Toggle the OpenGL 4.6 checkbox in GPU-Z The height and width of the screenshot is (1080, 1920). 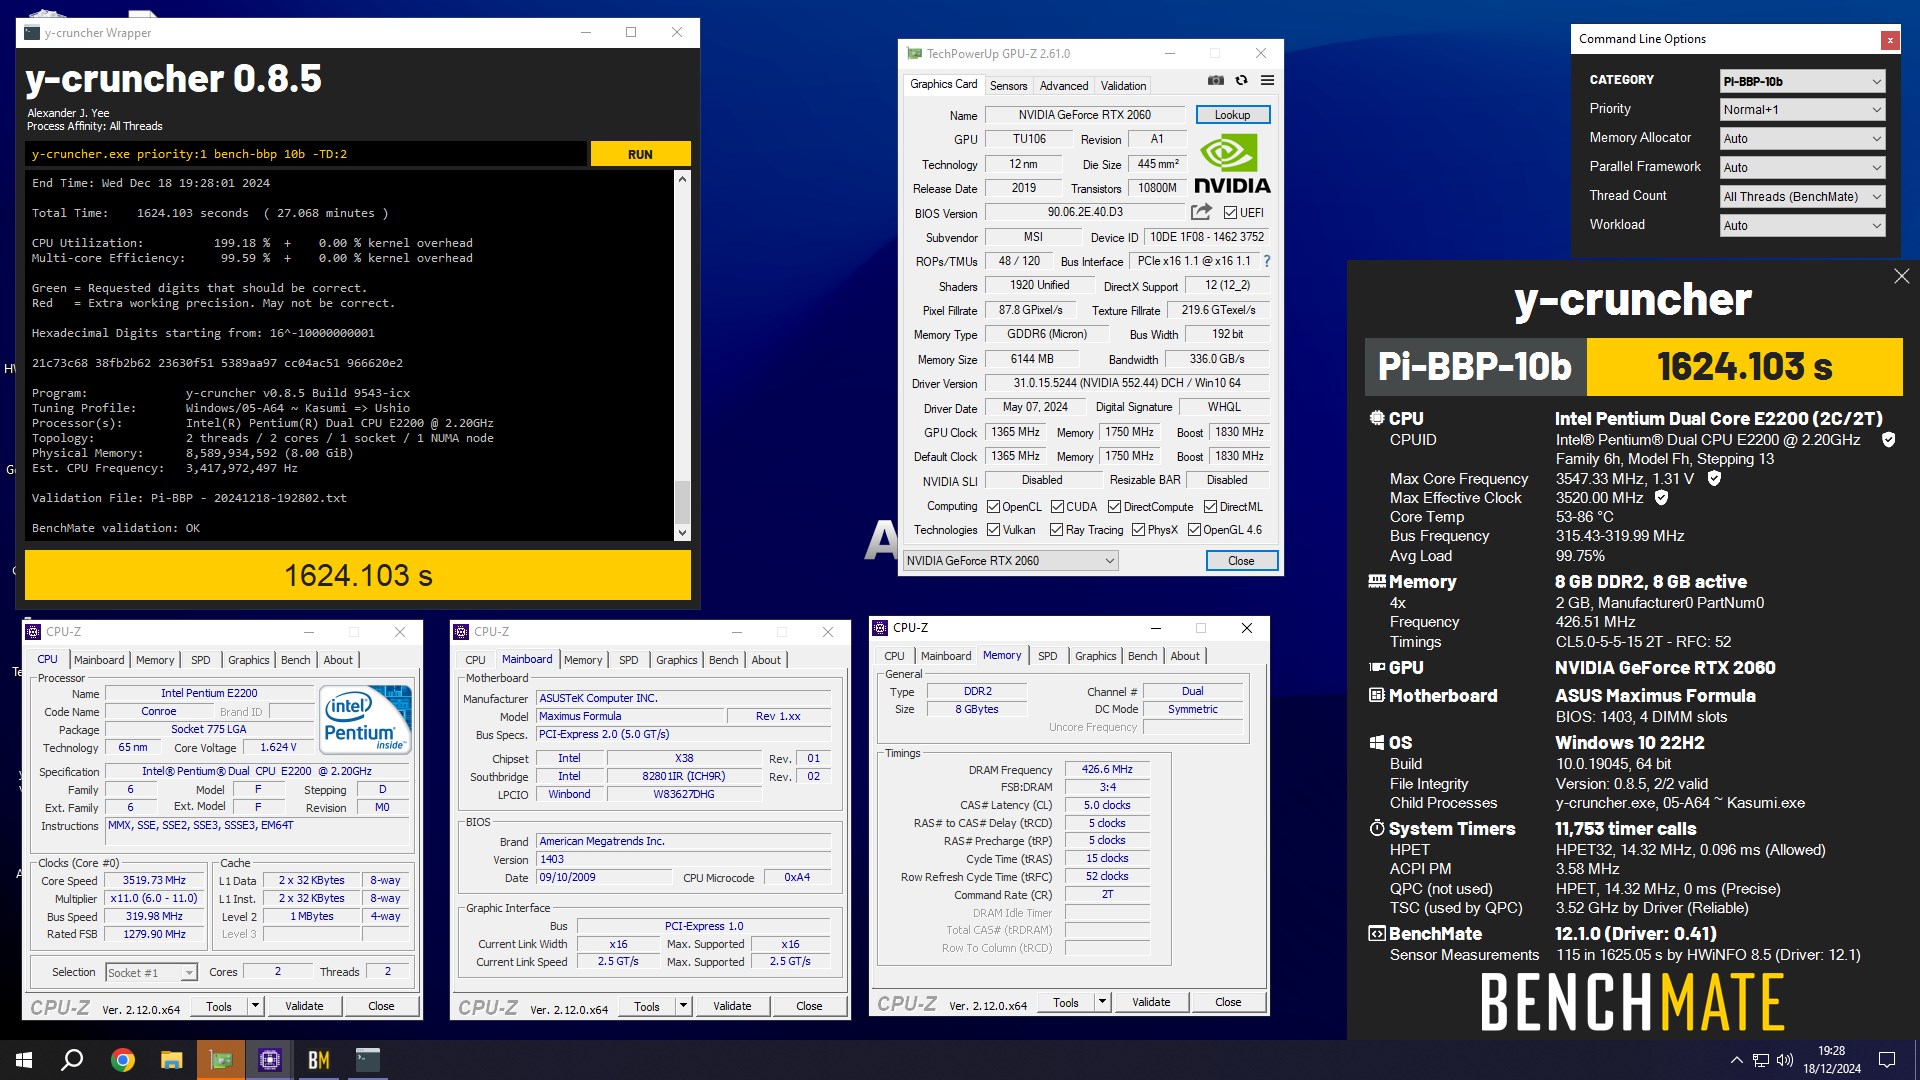click(1194, 530)
